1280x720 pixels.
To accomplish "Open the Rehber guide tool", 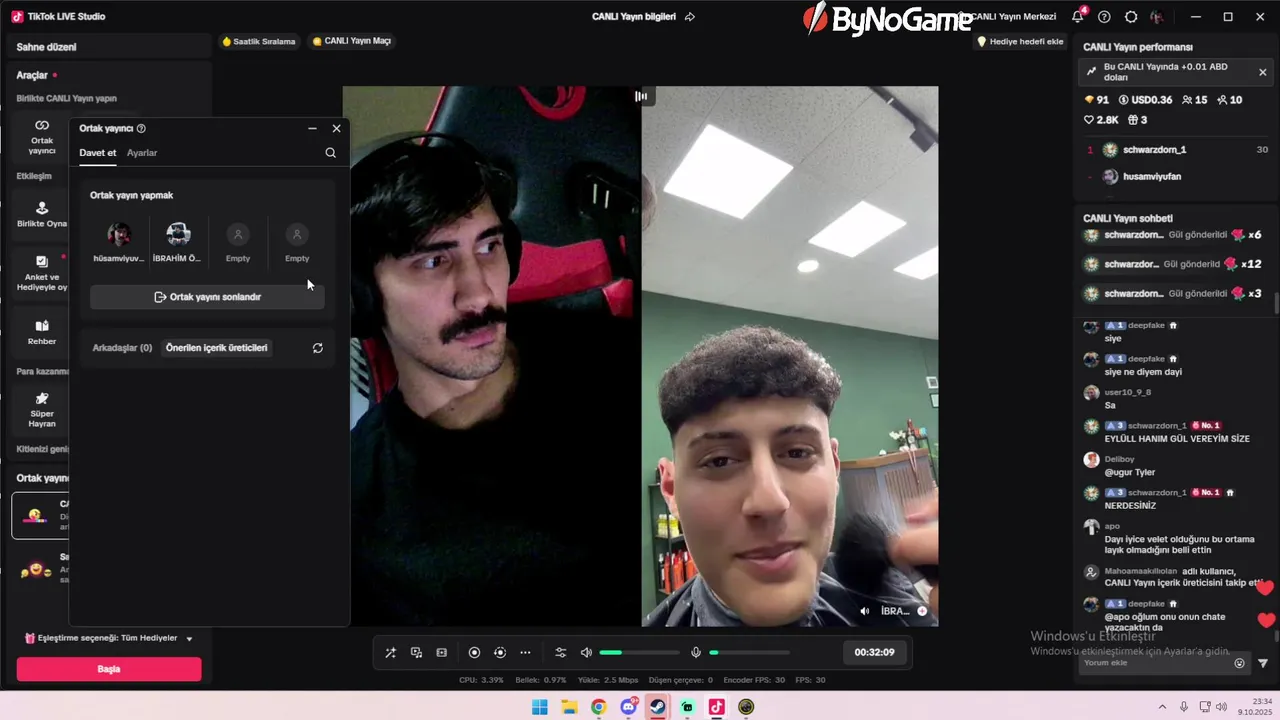I will 42,332.
